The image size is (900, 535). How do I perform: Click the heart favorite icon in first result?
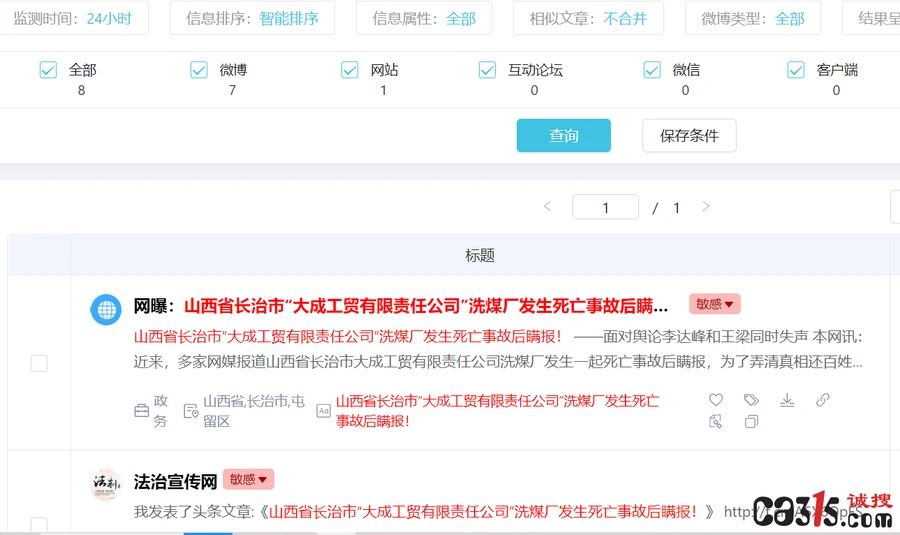(x=716, y=400)
